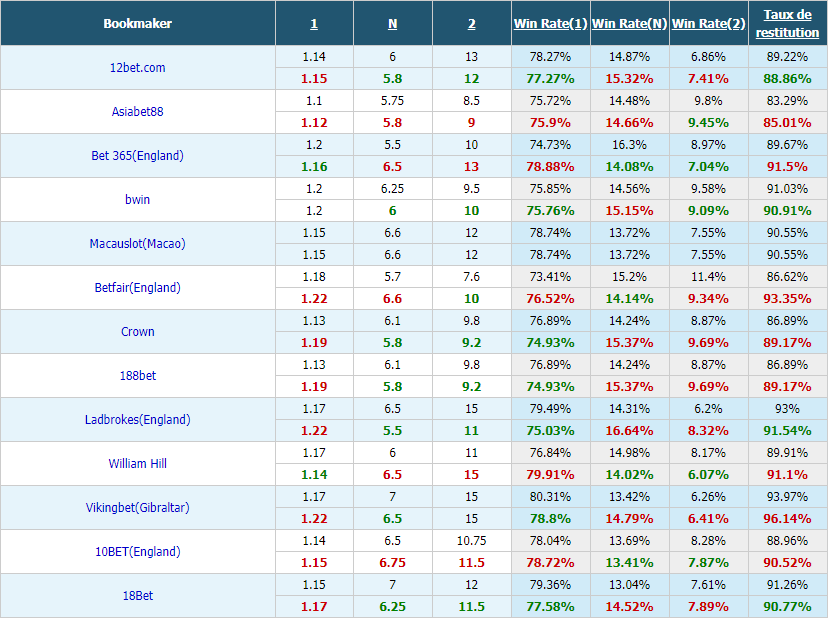Open the Bet 365(England) link
This screenshot has width=828, height=618.
click(x=137, y=155)
